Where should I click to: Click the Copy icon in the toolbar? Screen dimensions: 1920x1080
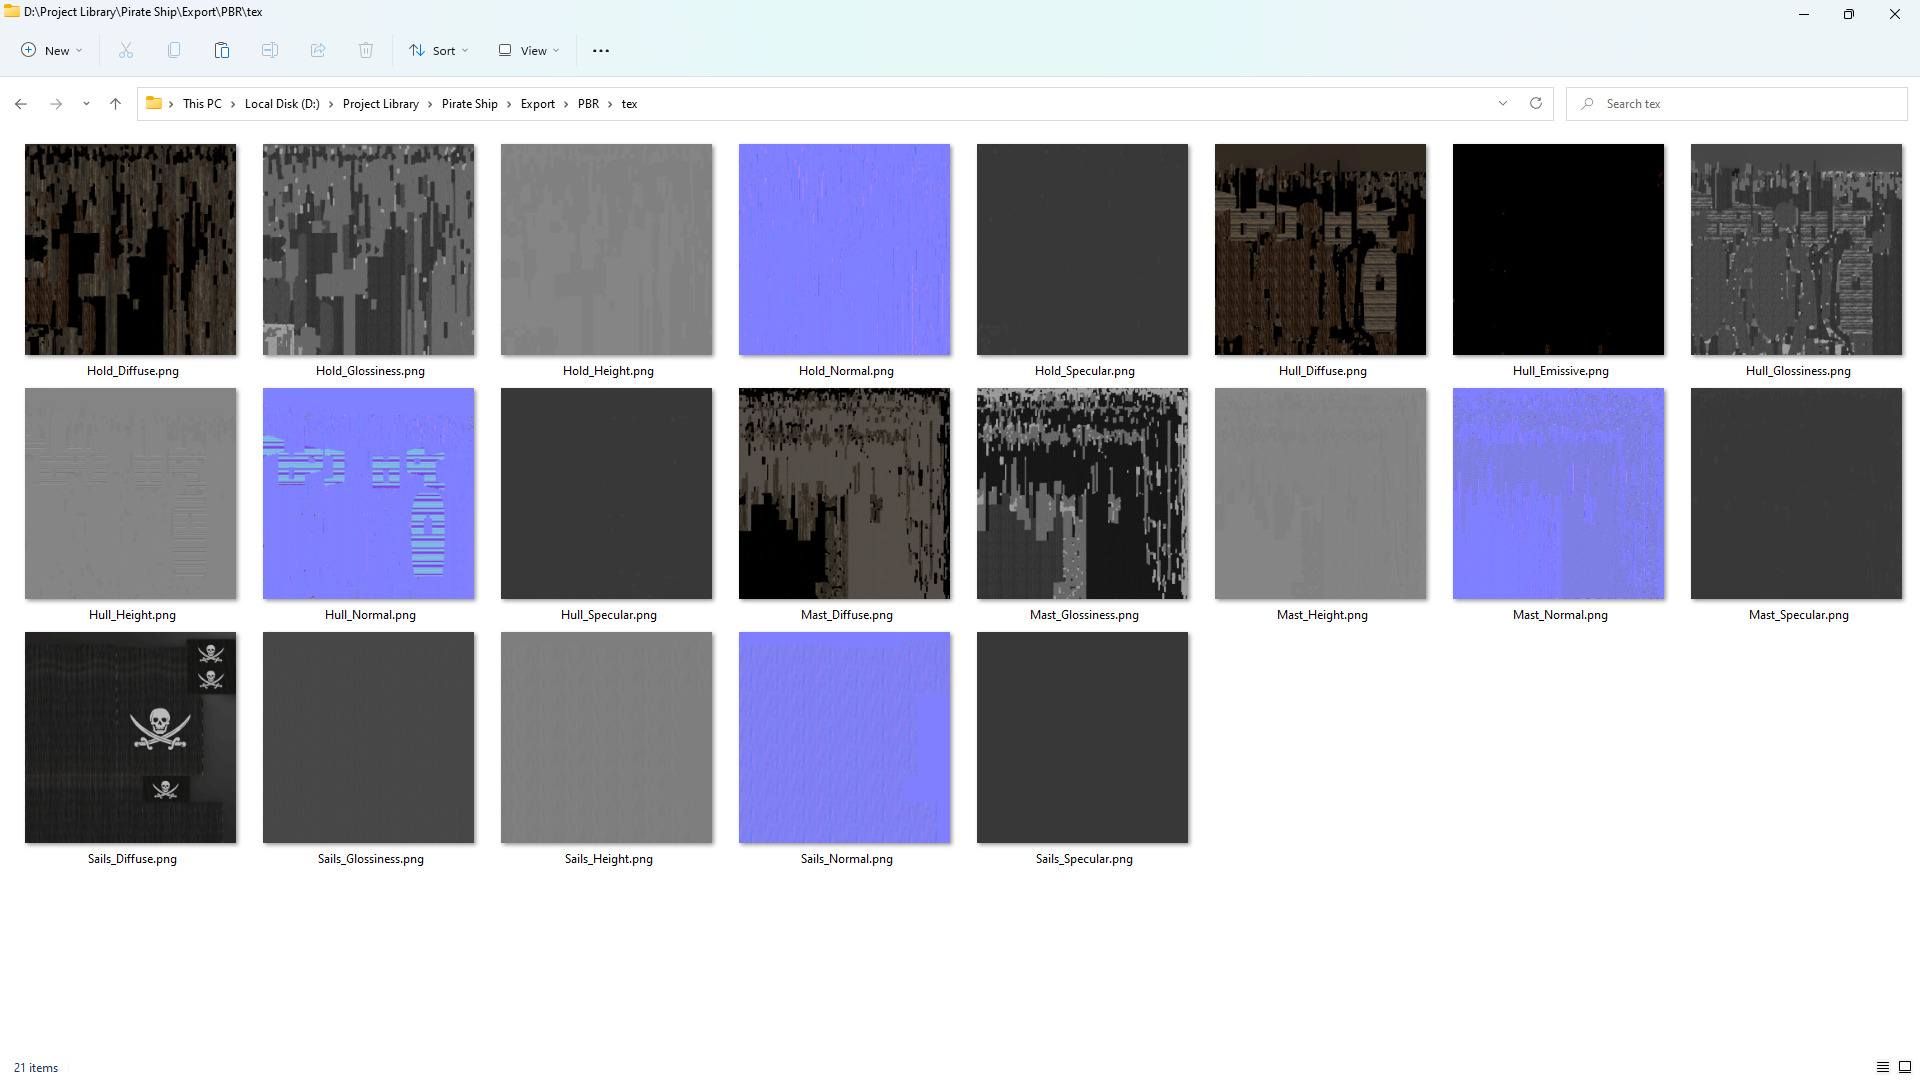(x=174, y=51)
